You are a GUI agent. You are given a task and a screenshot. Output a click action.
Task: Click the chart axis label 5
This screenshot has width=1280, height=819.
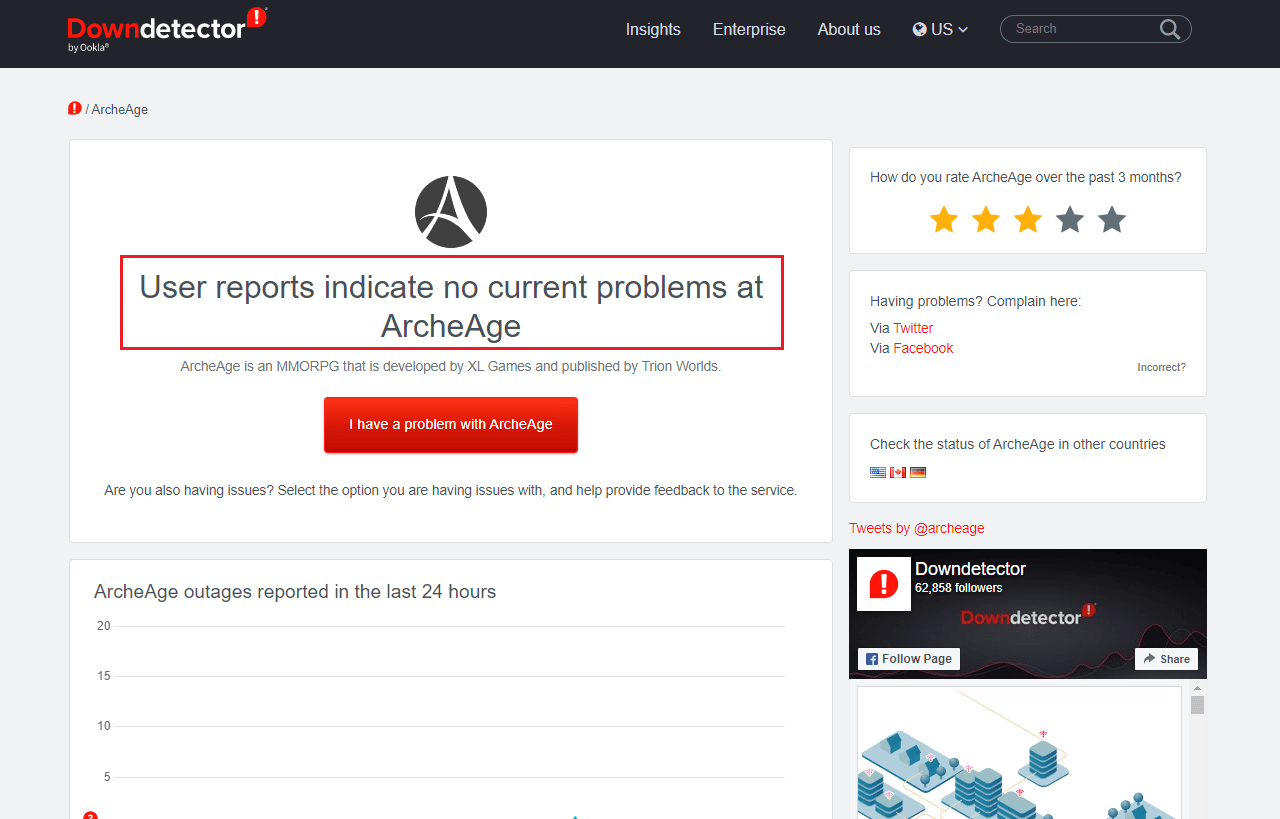pos(107,777)
